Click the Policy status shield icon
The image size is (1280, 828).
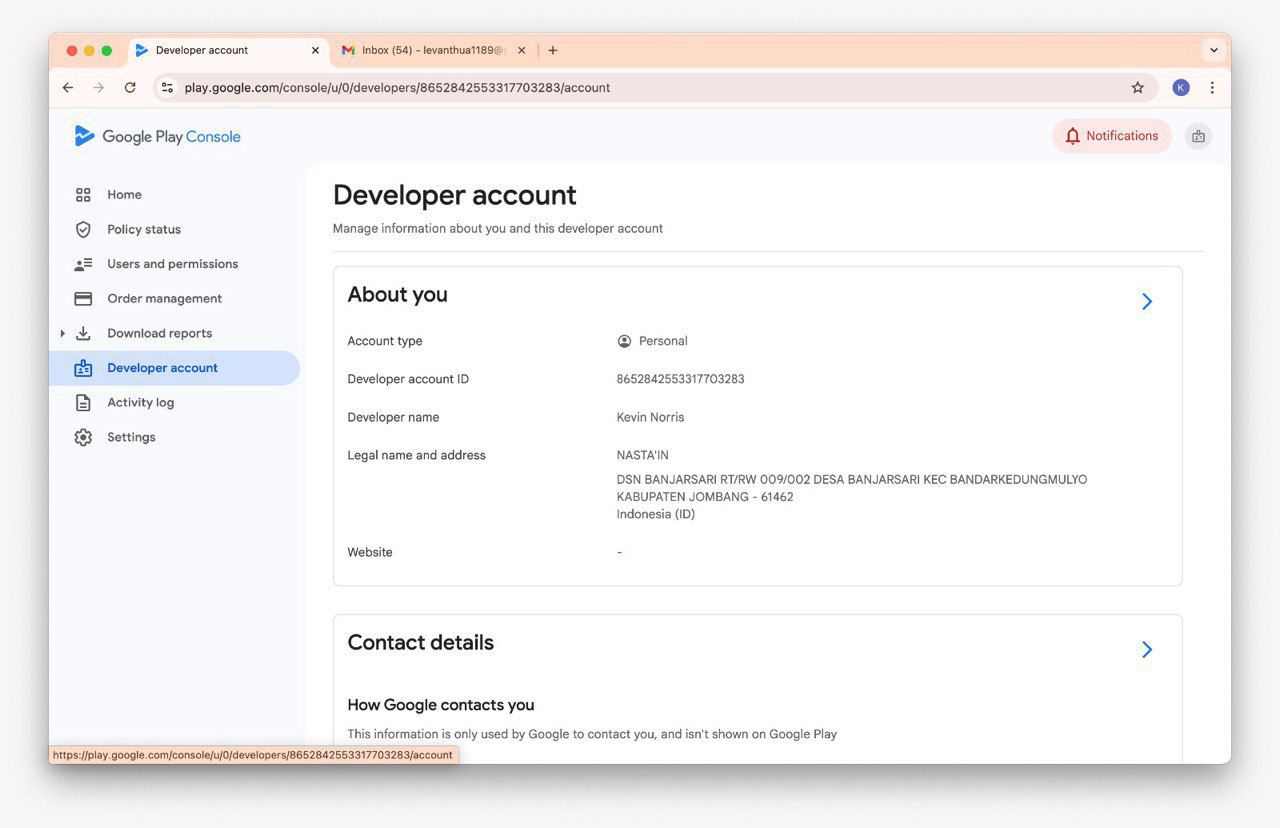point(83,229)
